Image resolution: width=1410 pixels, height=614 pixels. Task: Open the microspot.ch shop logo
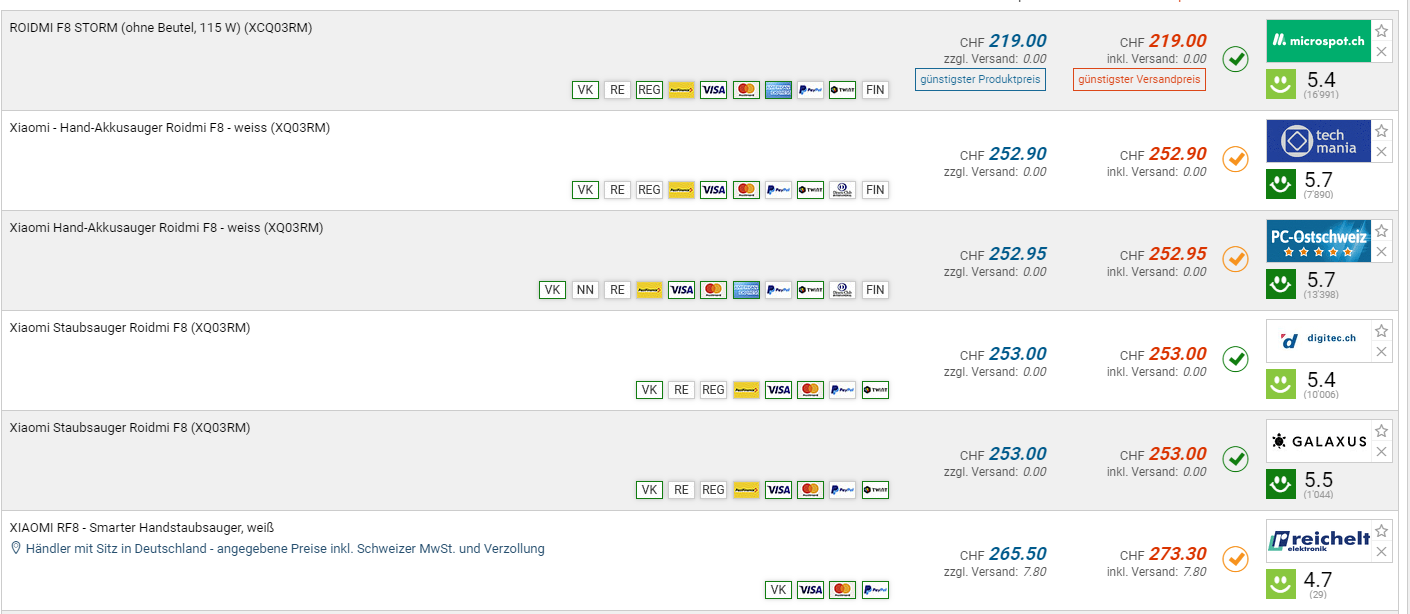point(1316,41)
